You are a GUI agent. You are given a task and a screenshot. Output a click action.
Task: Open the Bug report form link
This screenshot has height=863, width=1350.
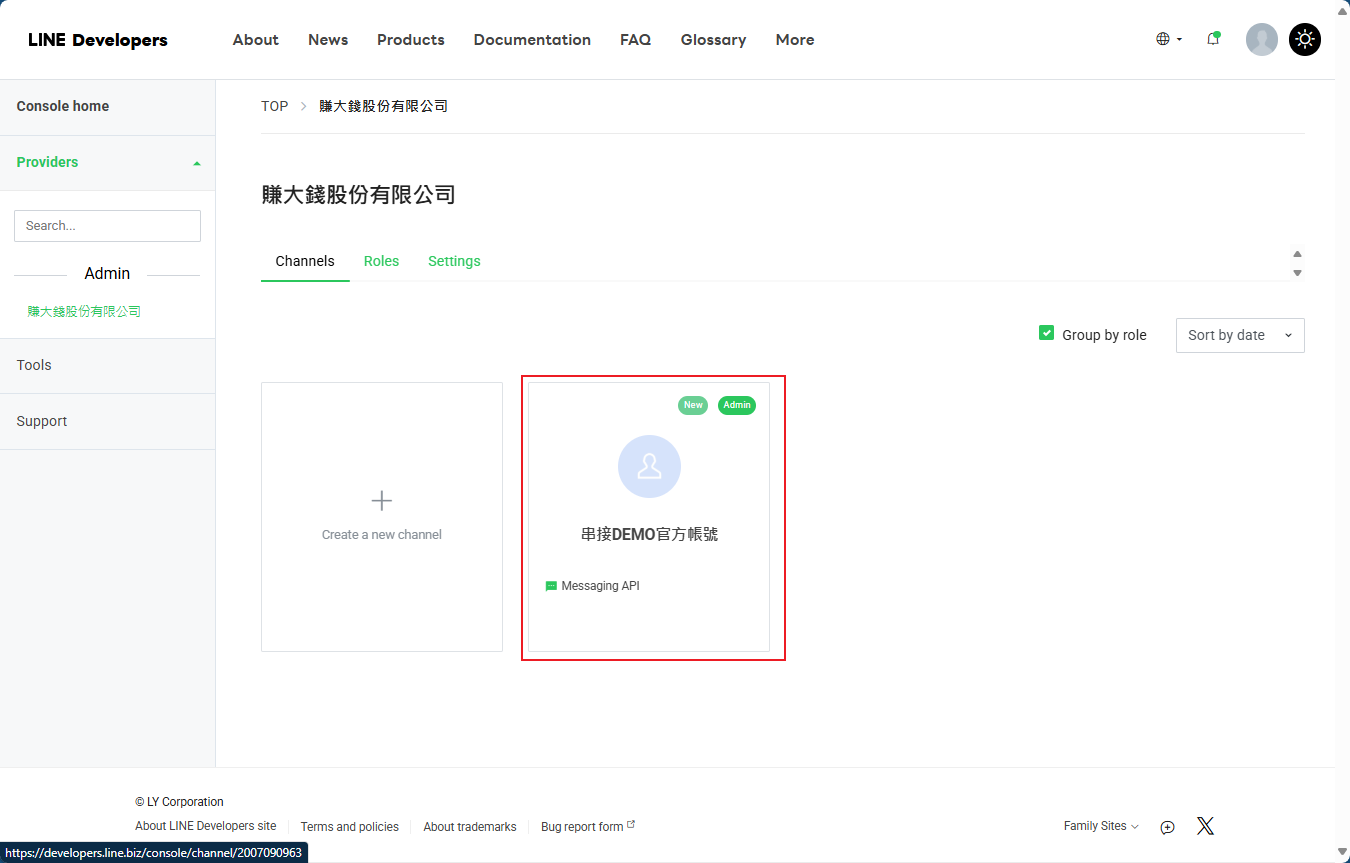[588, 826]
